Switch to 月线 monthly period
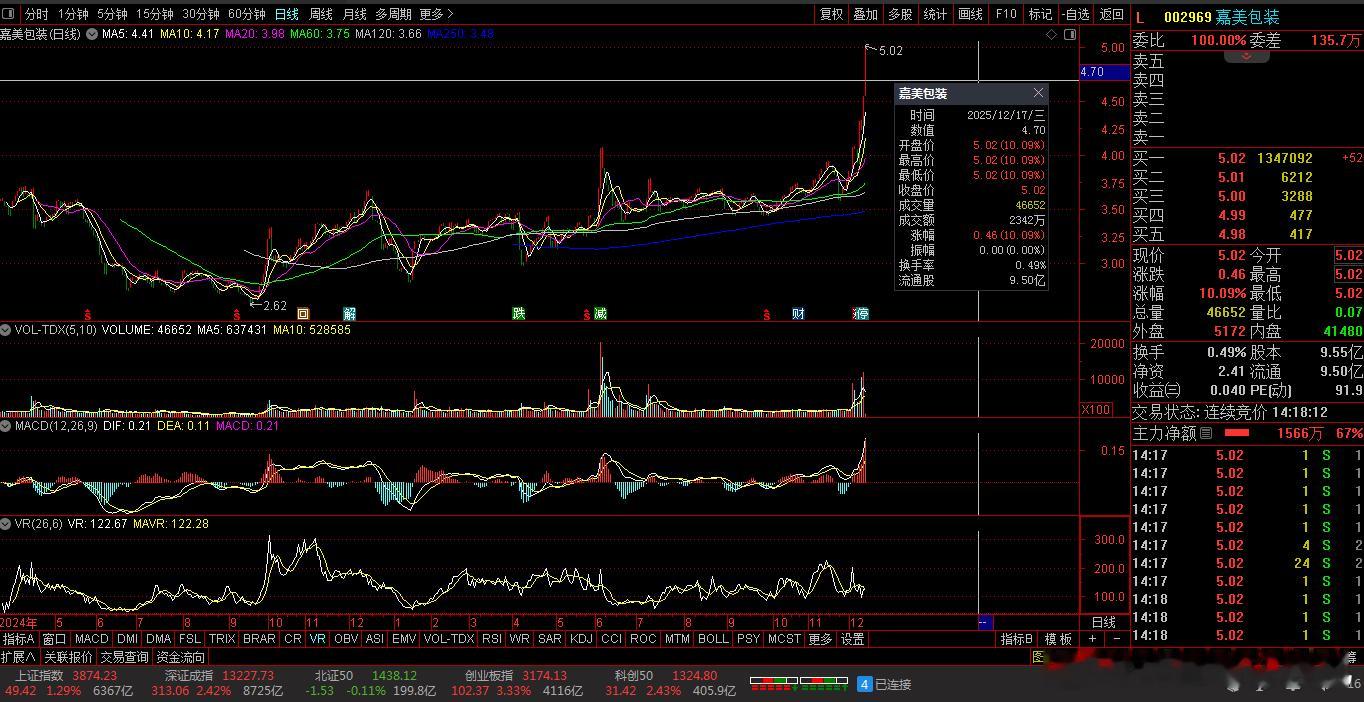 (x=355, y=14)
